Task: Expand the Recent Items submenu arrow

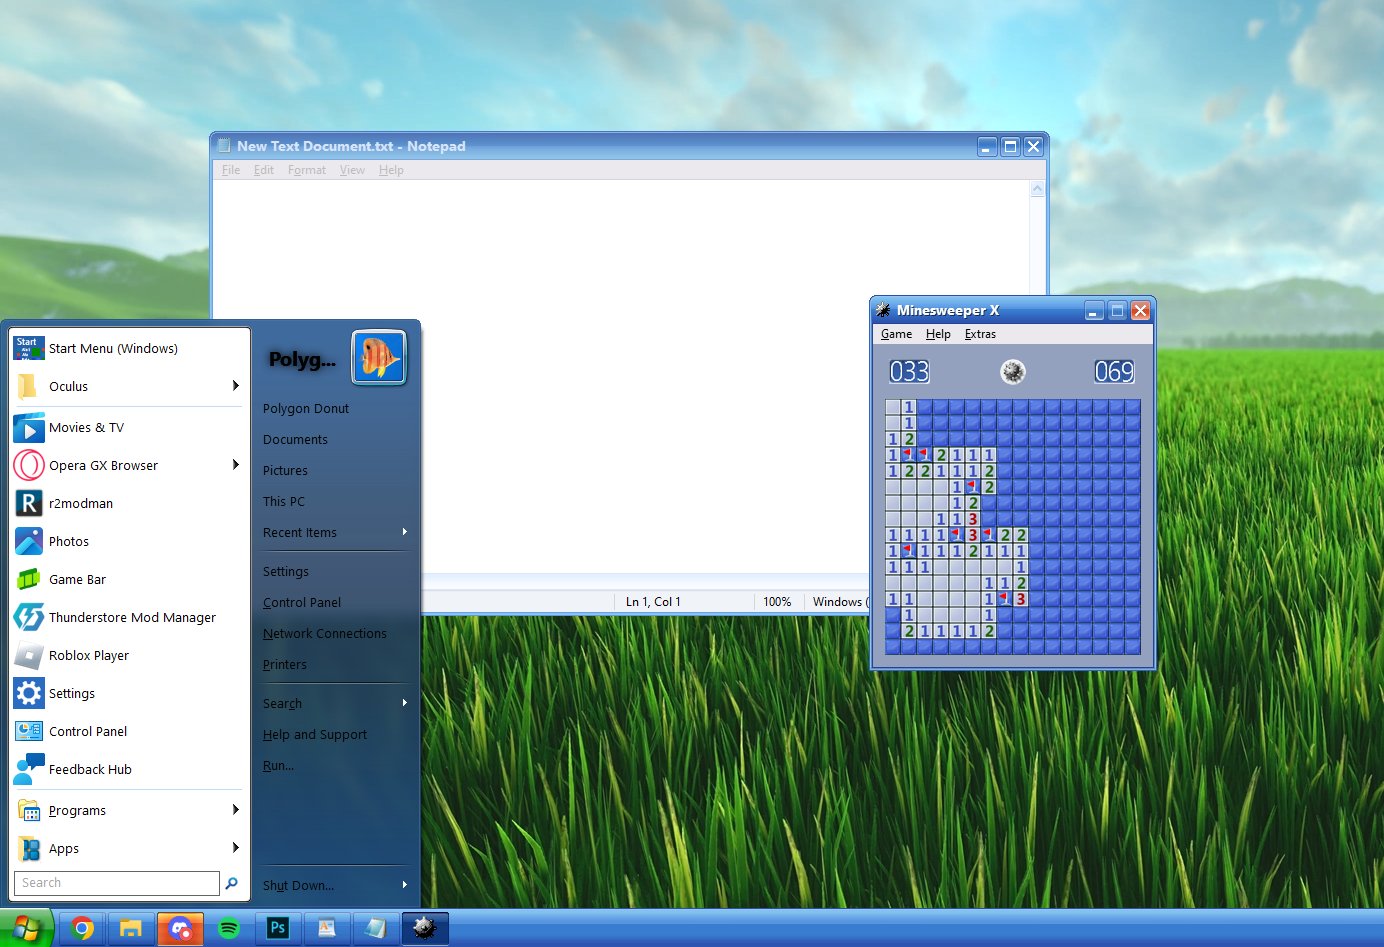Action: [405, 532]
